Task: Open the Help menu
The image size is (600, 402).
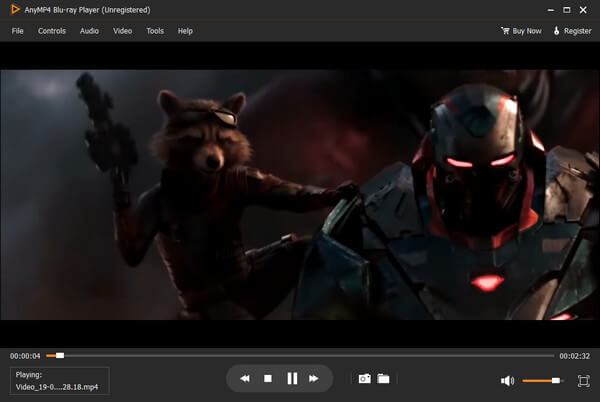Action: click(x=185, y=31)
